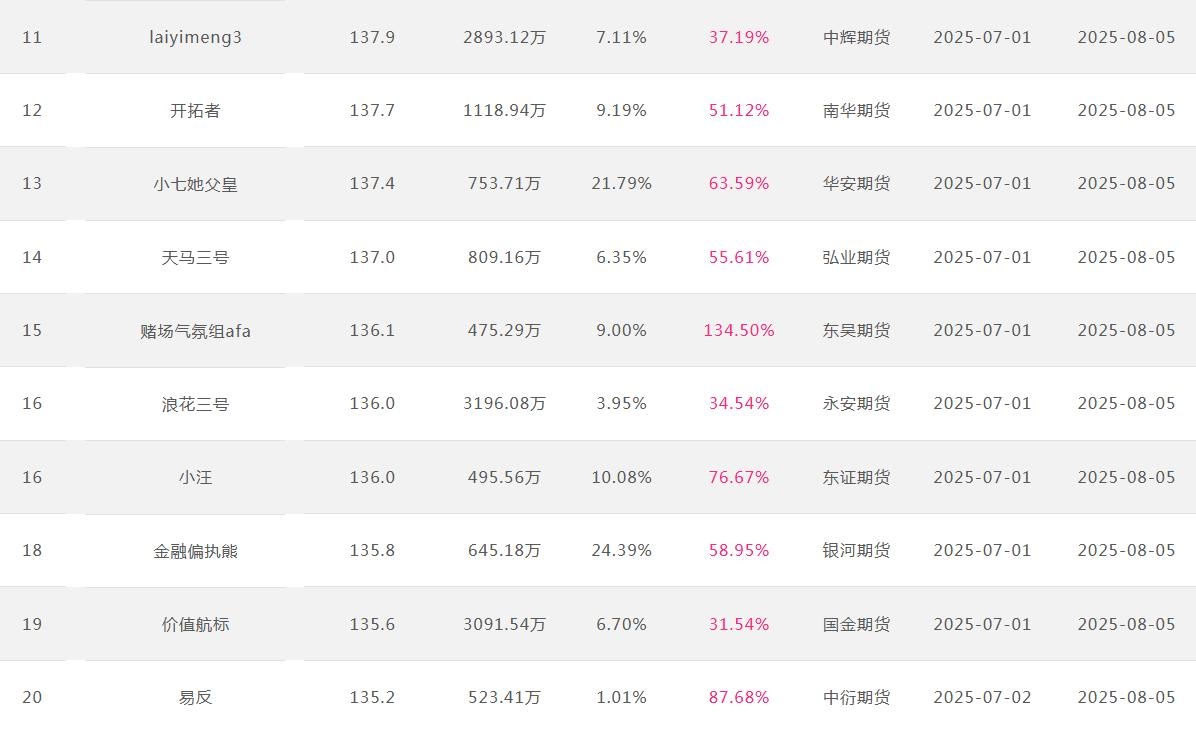Click the 87.68% return for 易反
Viewport: 1196px width, 731px height.
click(738, 697)
